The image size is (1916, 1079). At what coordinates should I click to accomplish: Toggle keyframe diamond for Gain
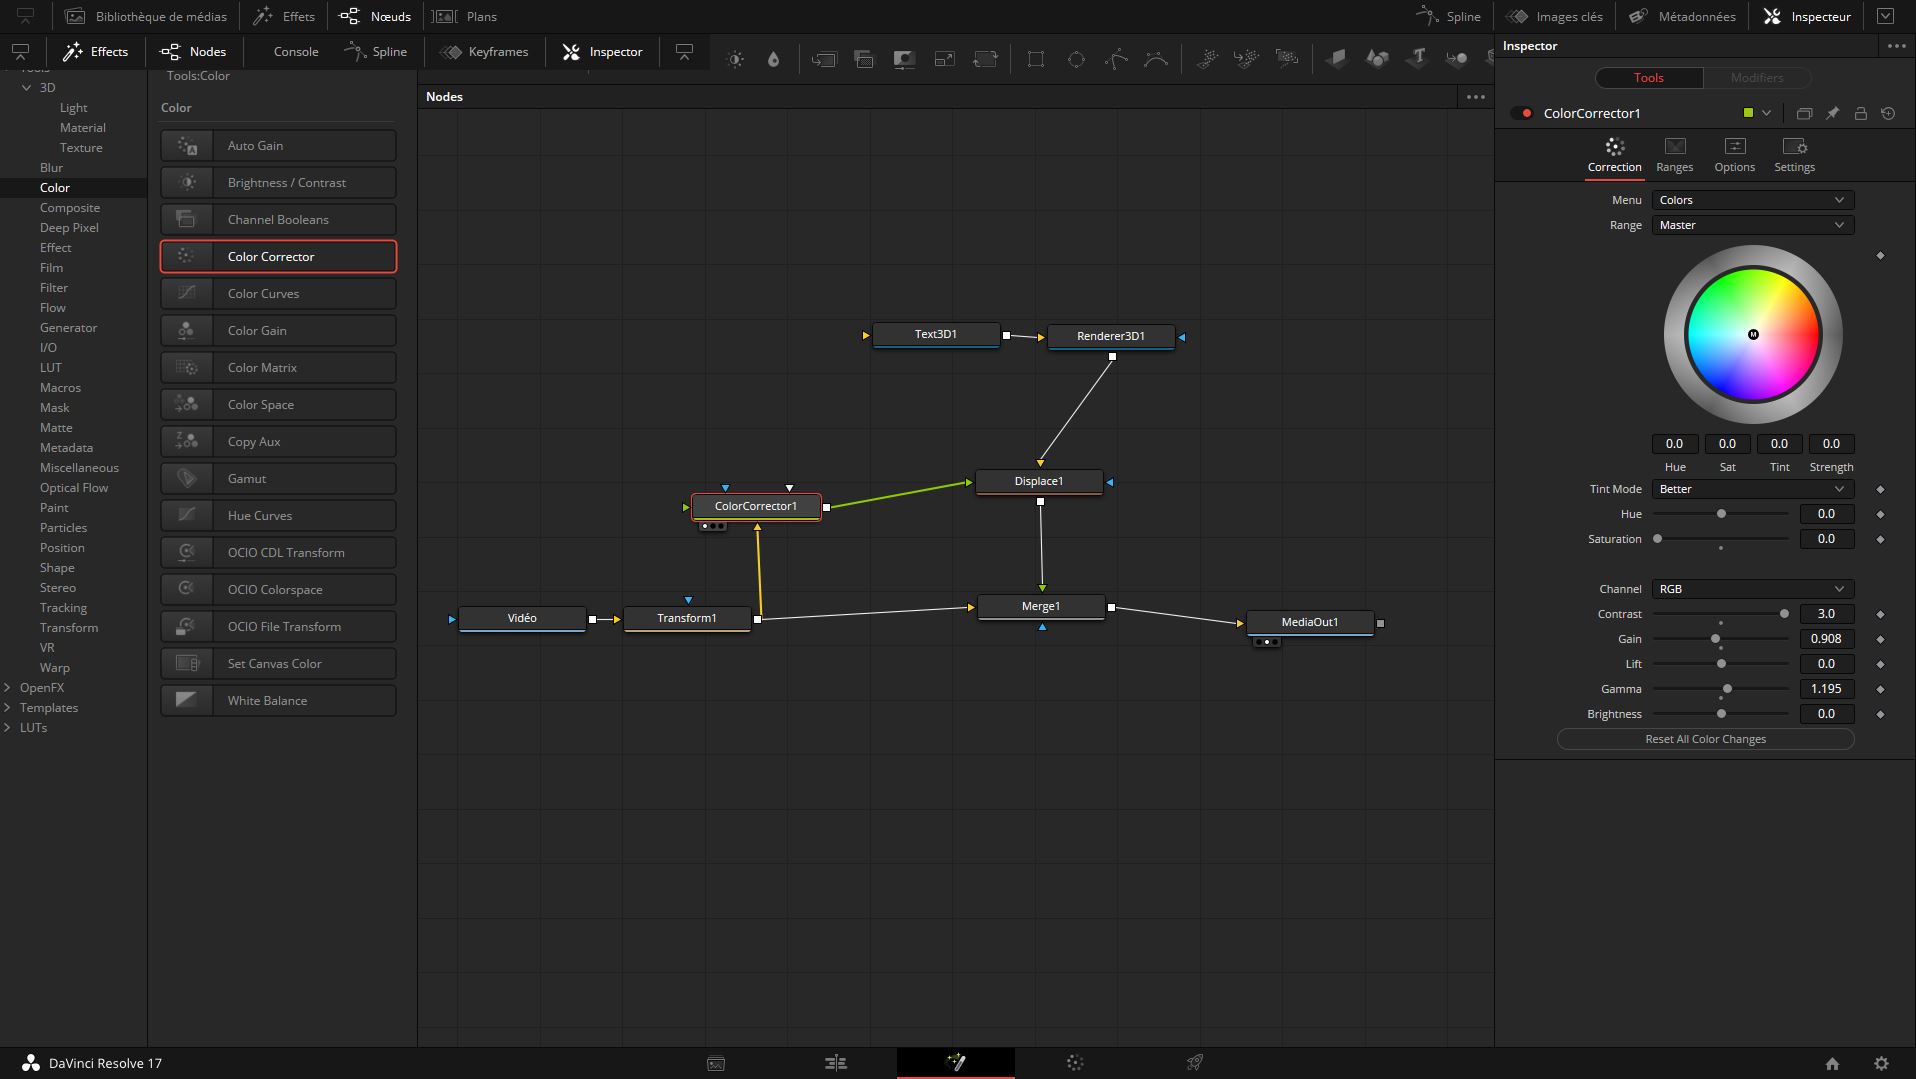coord(1880,639)
